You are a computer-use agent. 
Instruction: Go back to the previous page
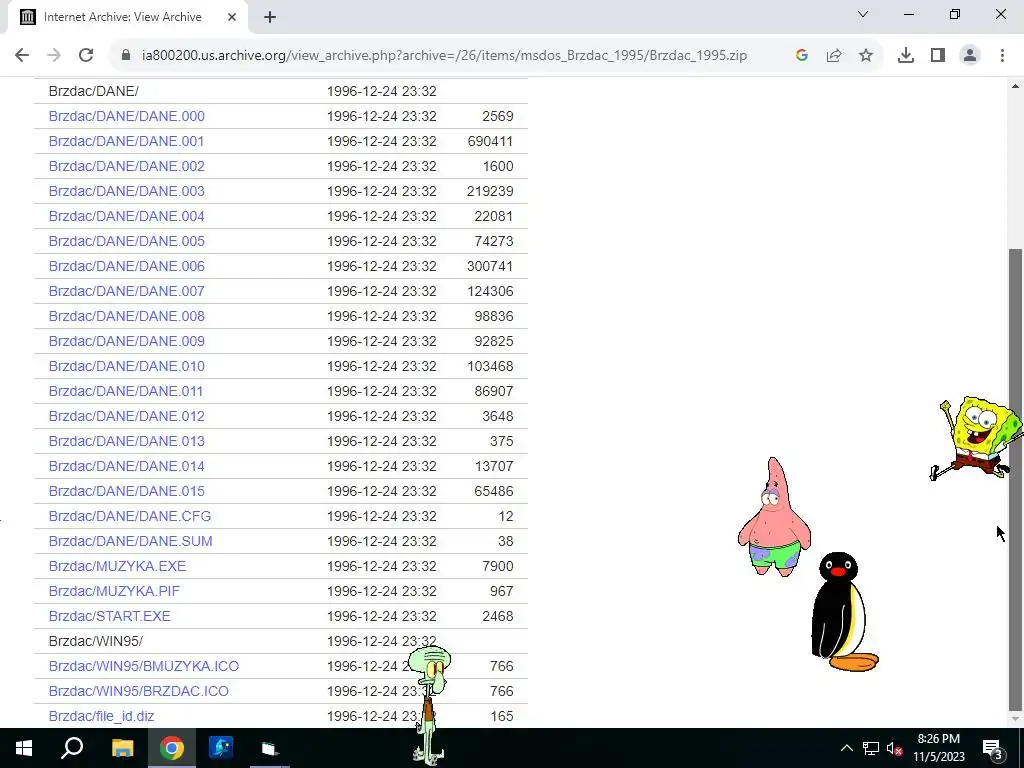22,56
